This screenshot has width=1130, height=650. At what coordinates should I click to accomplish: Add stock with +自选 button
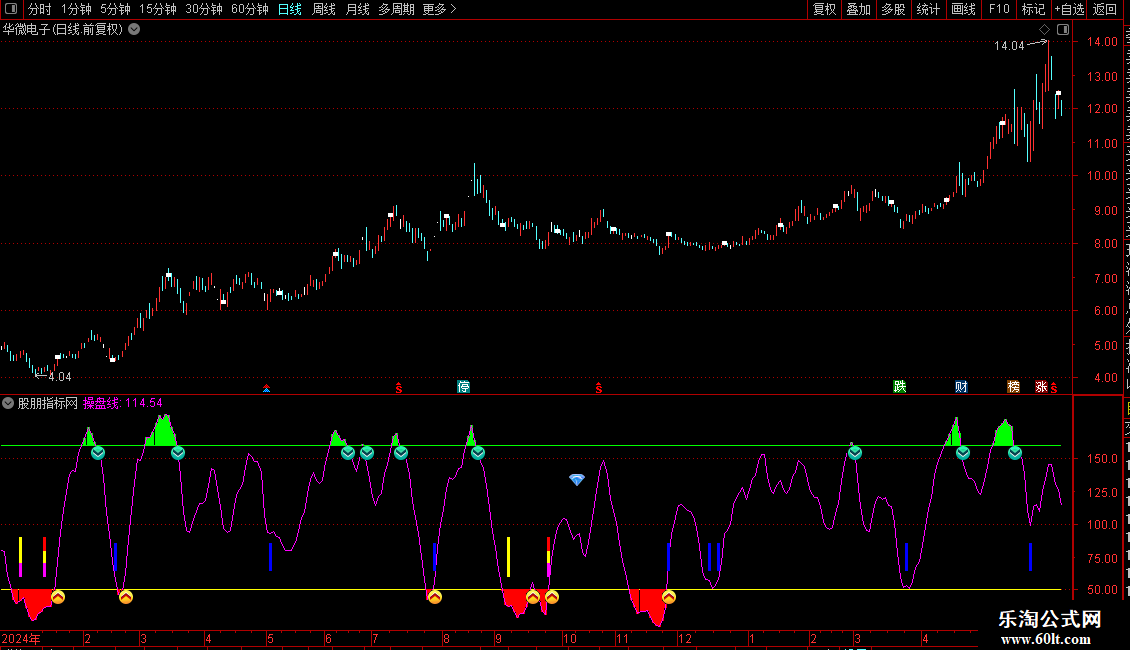pyautogui.click(x=1069, y=9)
